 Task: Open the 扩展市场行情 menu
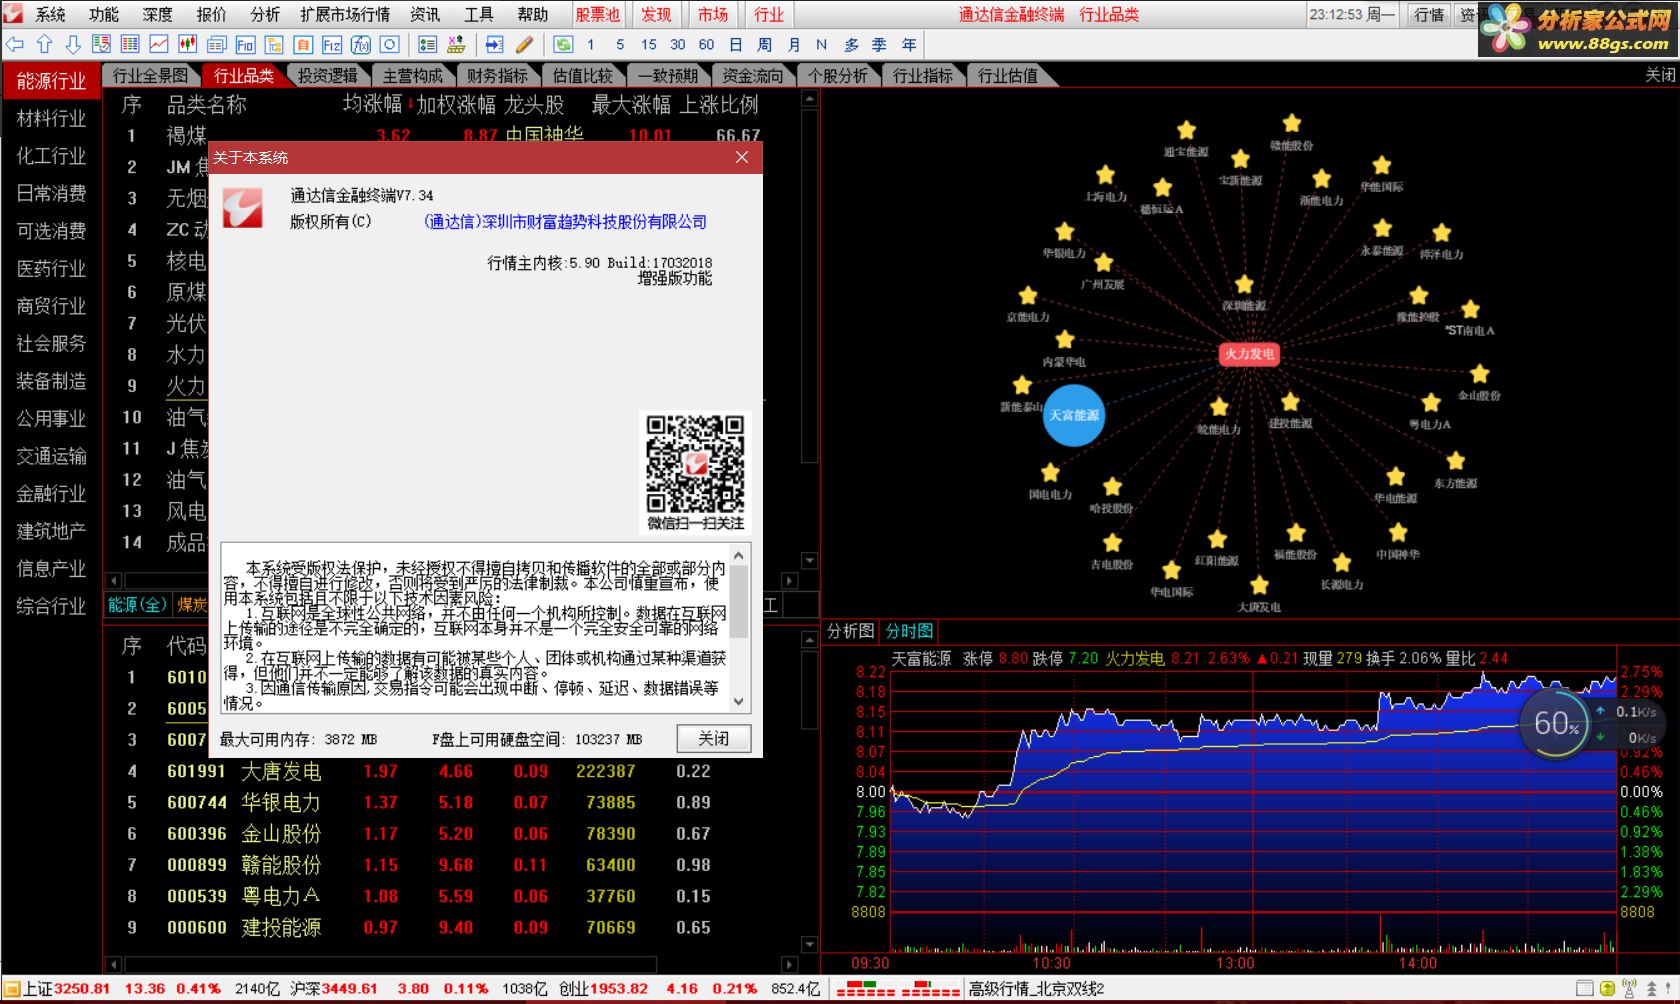click(x=345, y=14)
